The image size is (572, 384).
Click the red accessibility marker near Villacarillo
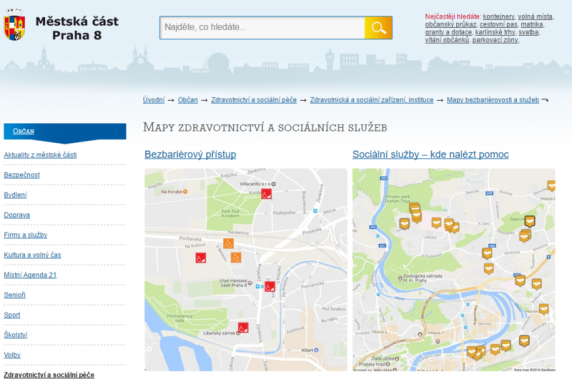click(x=266, y=194)
